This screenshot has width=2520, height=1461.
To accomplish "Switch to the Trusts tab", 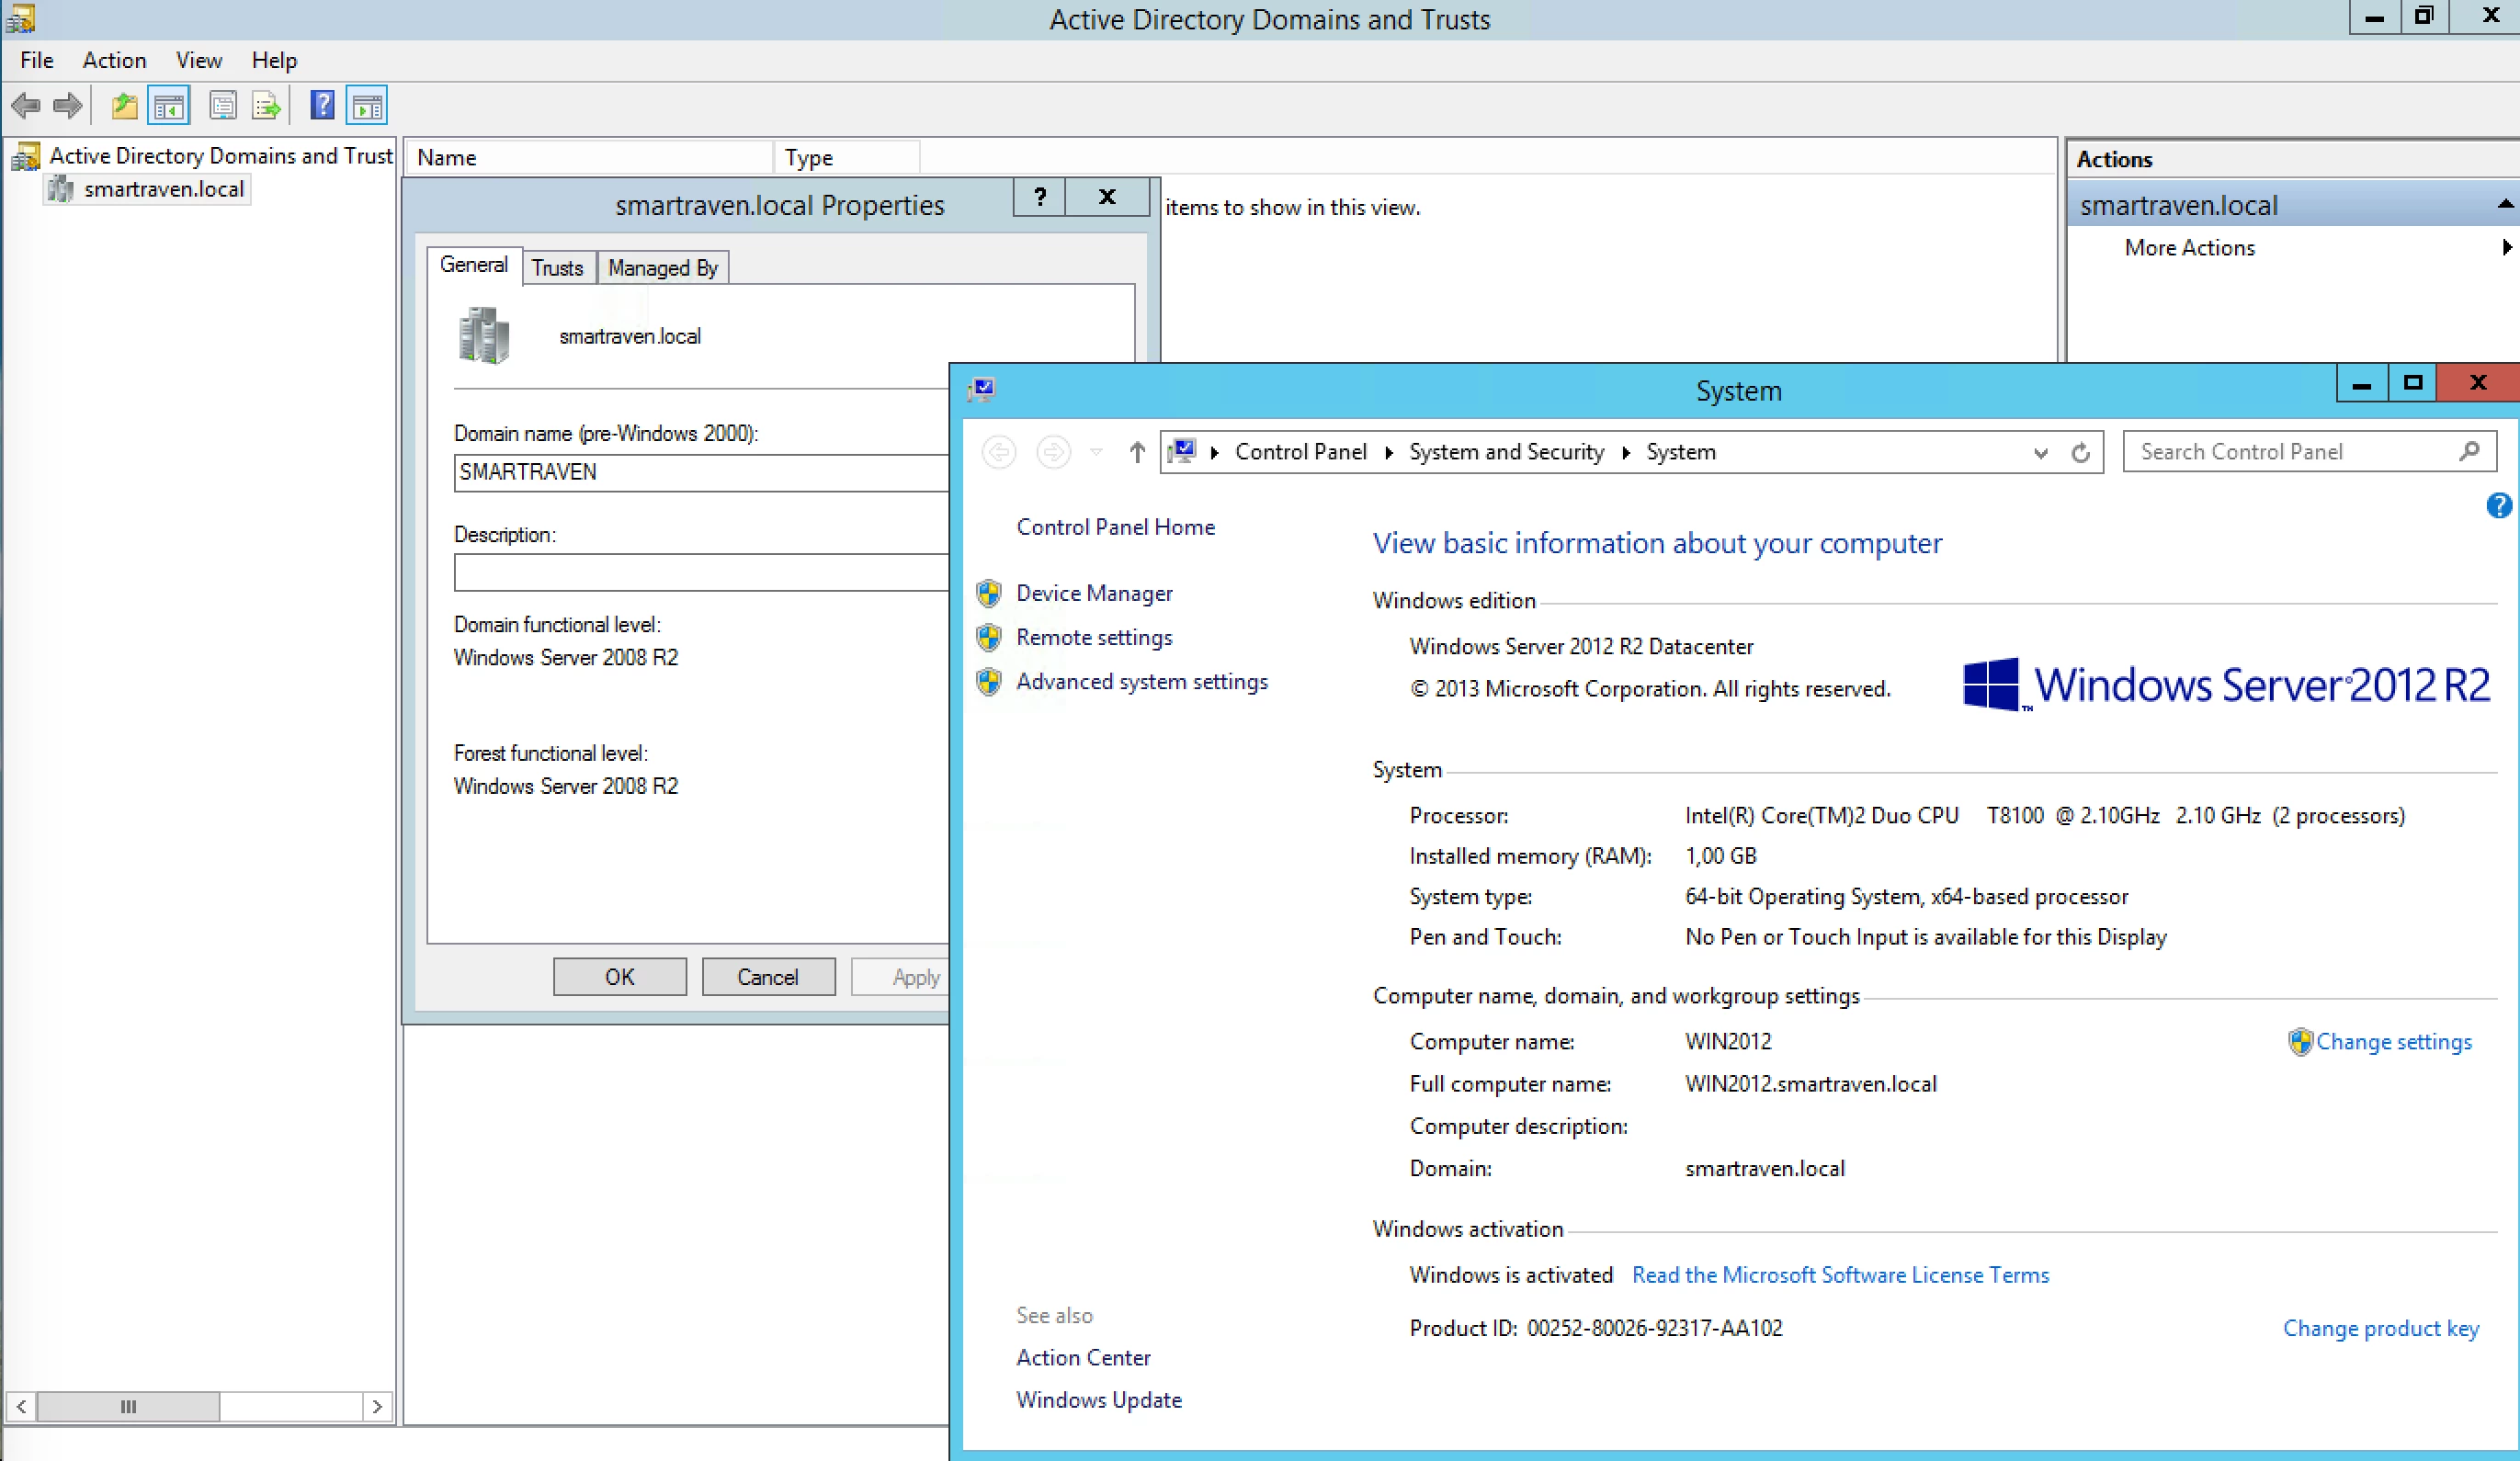I will [557, 268].
